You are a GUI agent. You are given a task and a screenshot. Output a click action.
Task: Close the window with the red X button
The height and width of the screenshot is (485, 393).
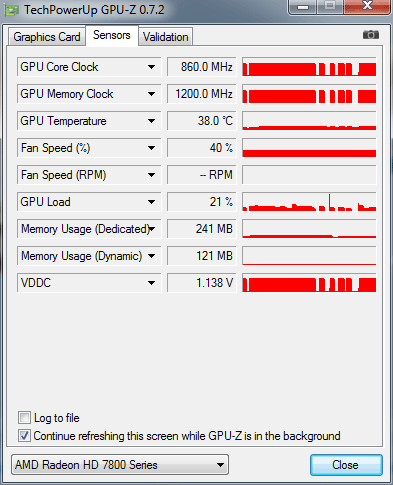click(367, 6)
